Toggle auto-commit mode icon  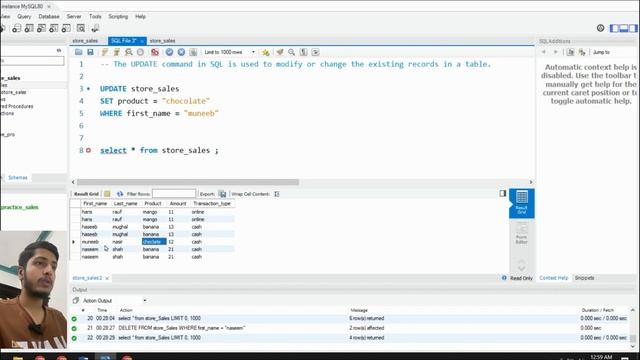tap(193, 52)
